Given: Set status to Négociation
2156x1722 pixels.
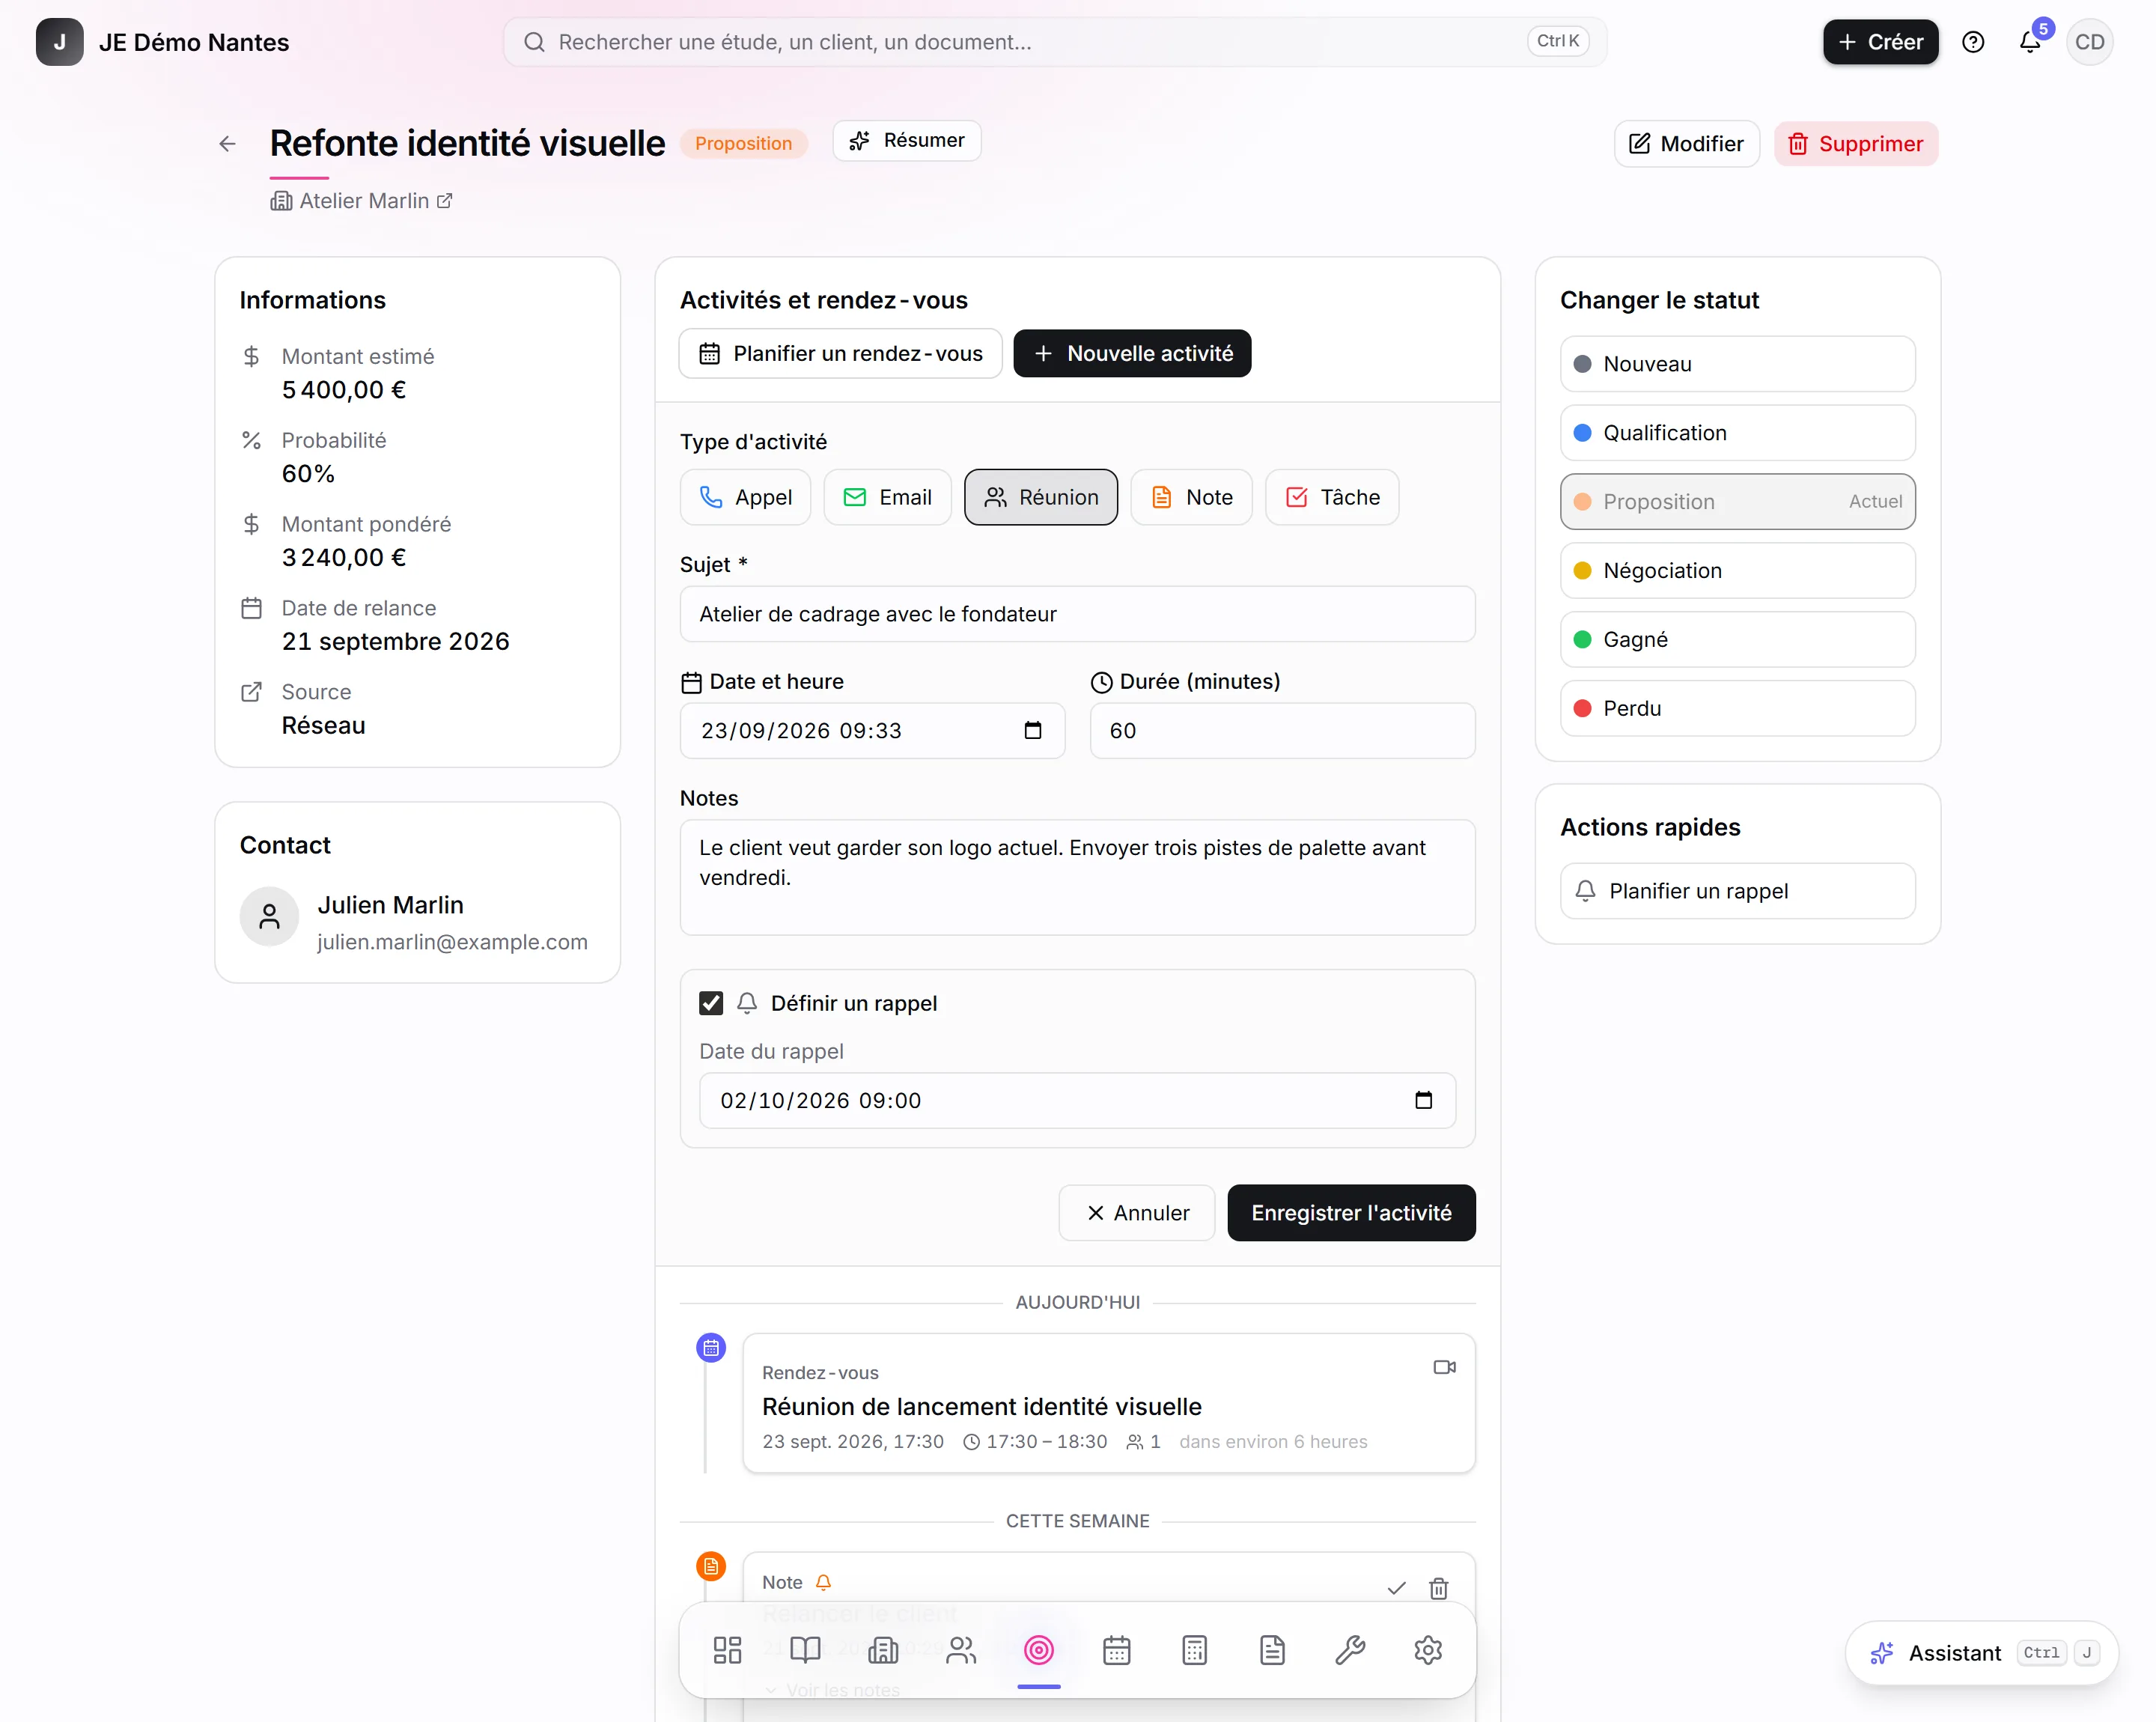Looking at the screenshot, I should point(1738,571).
